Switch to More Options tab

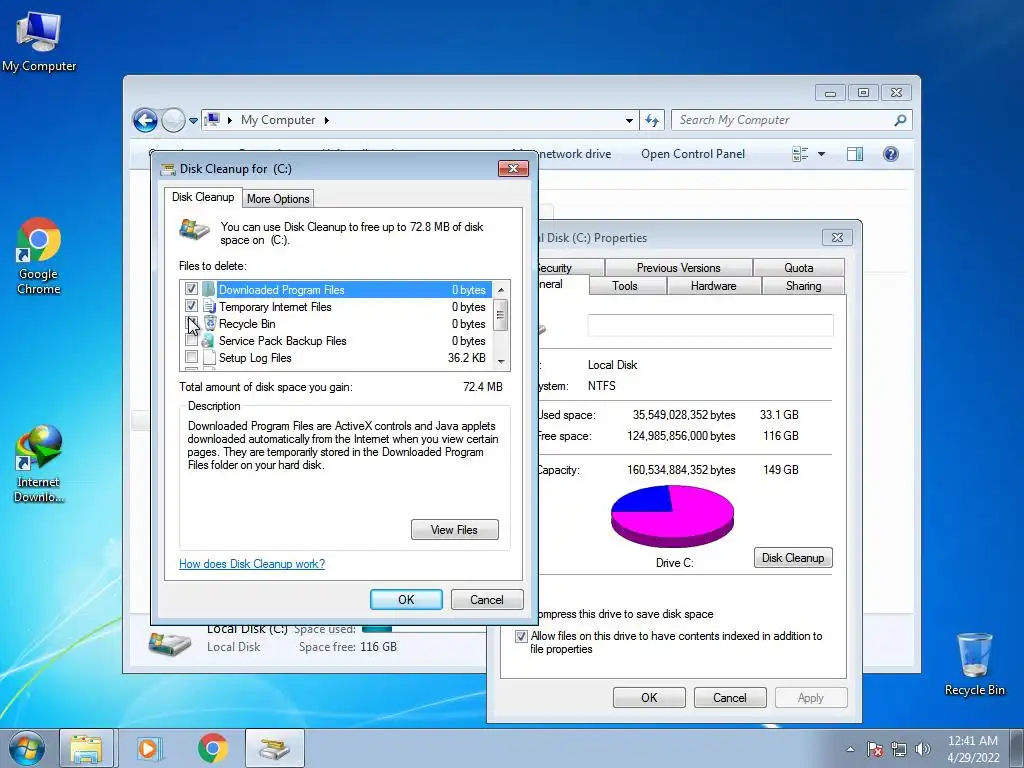click(278, 199)
